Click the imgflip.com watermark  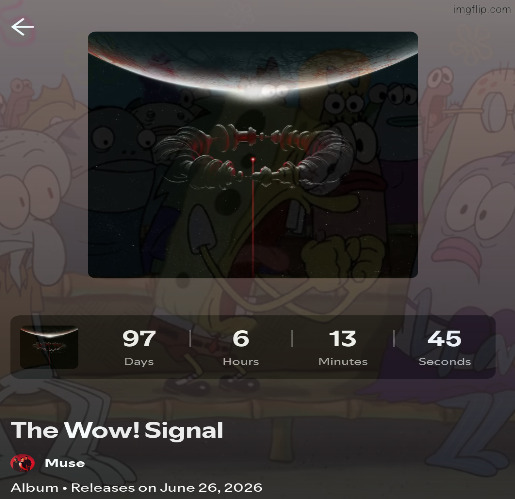(x=482, y=9)
